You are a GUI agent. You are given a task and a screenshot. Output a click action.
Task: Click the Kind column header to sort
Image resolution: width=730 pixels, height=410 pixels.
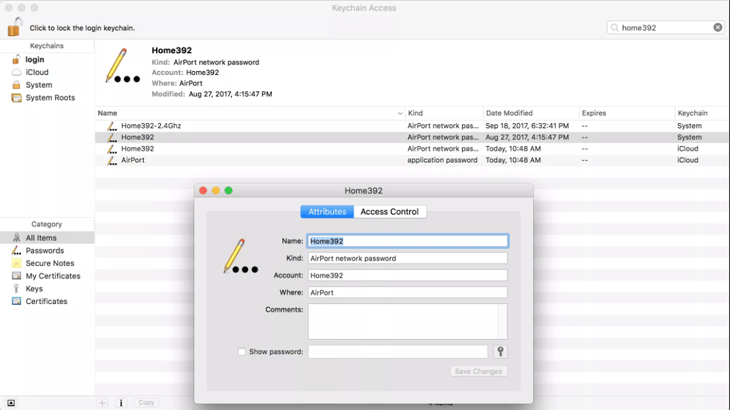tap(416, 114)
